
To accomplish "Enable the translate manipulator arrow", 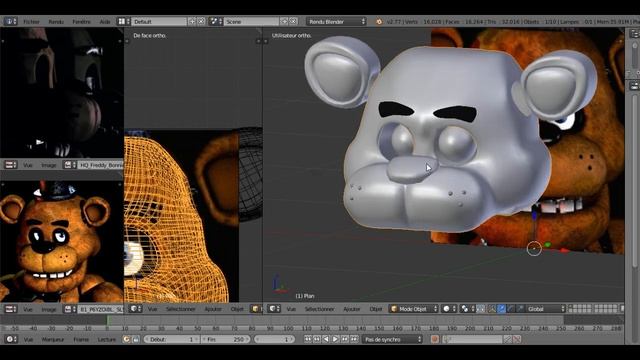I will tap(502, 309).
